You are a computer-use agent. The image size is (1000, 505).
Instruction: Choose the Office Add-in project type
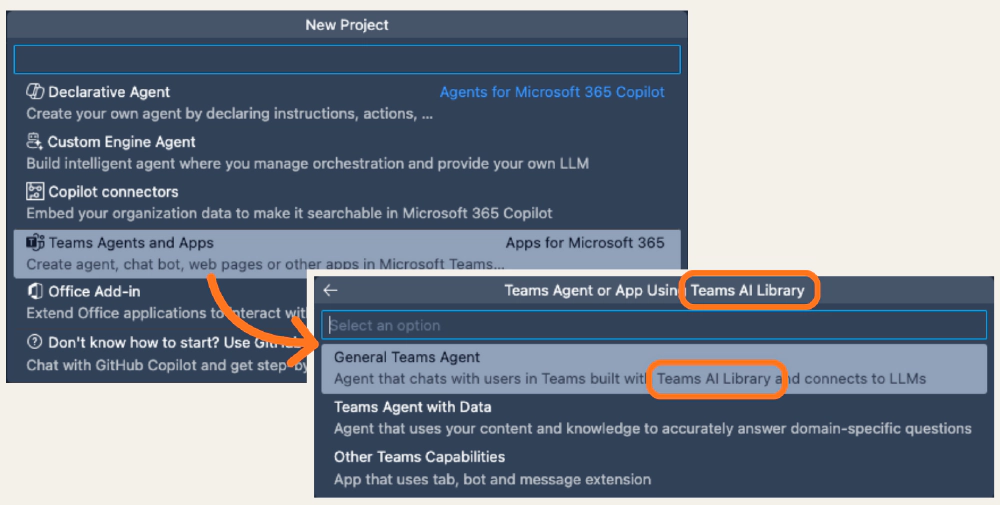(94, 292)
